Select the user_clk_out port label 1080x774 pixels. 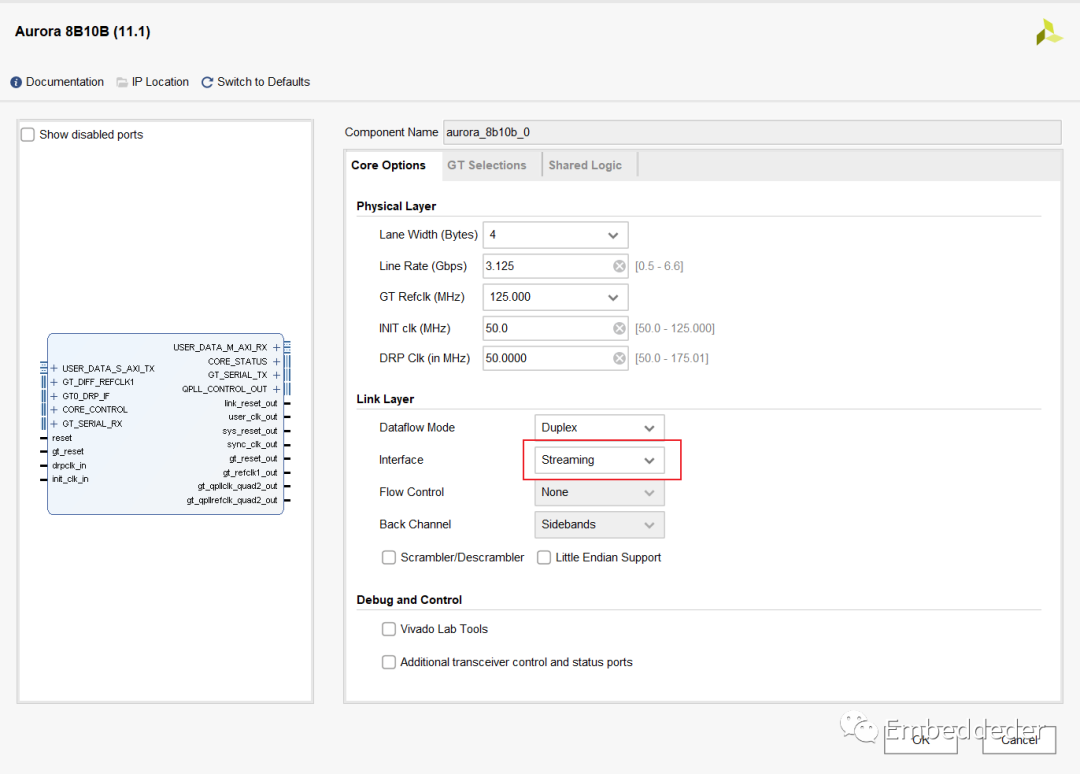click(253, 417)
